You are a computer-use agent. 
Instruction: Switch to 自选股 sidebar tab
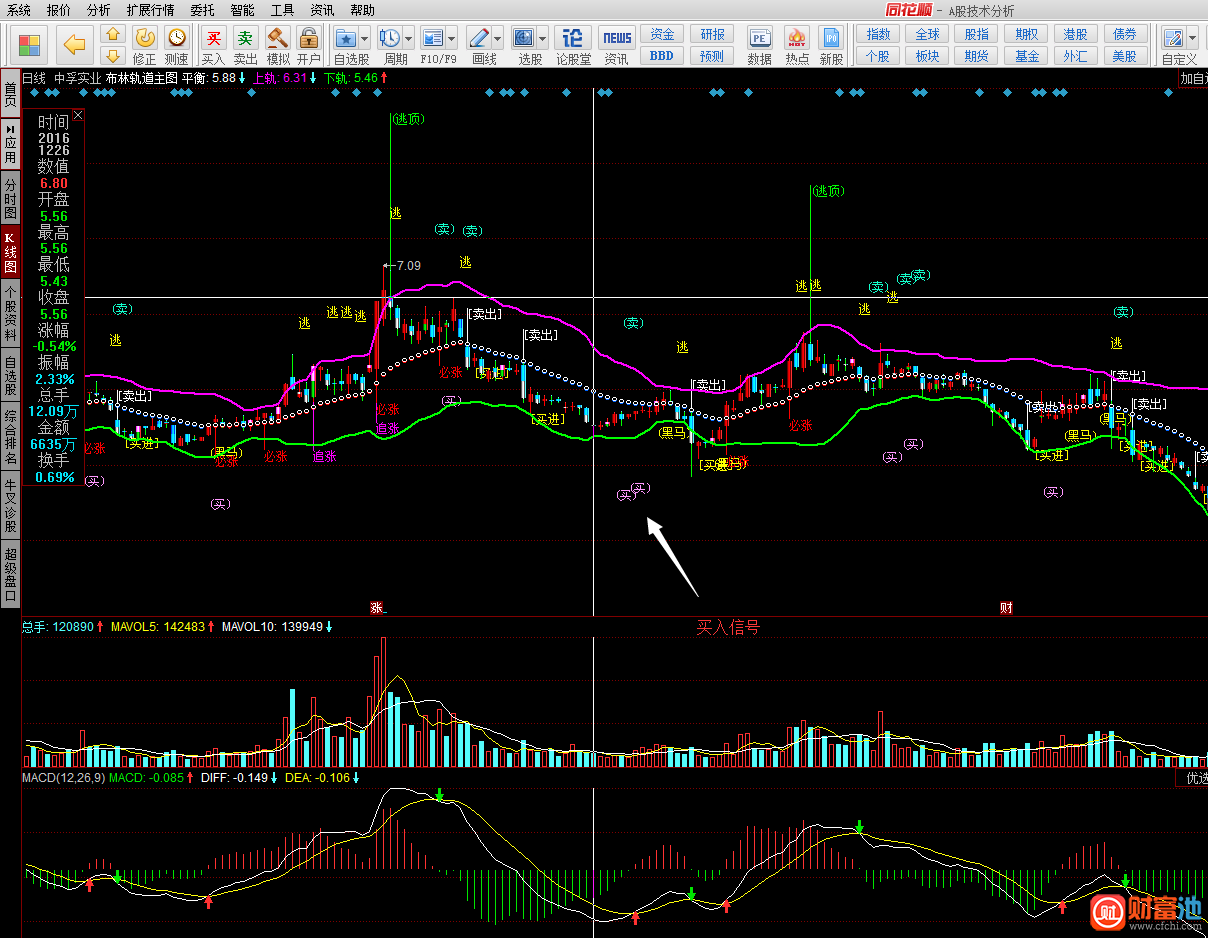pos(10,376)
